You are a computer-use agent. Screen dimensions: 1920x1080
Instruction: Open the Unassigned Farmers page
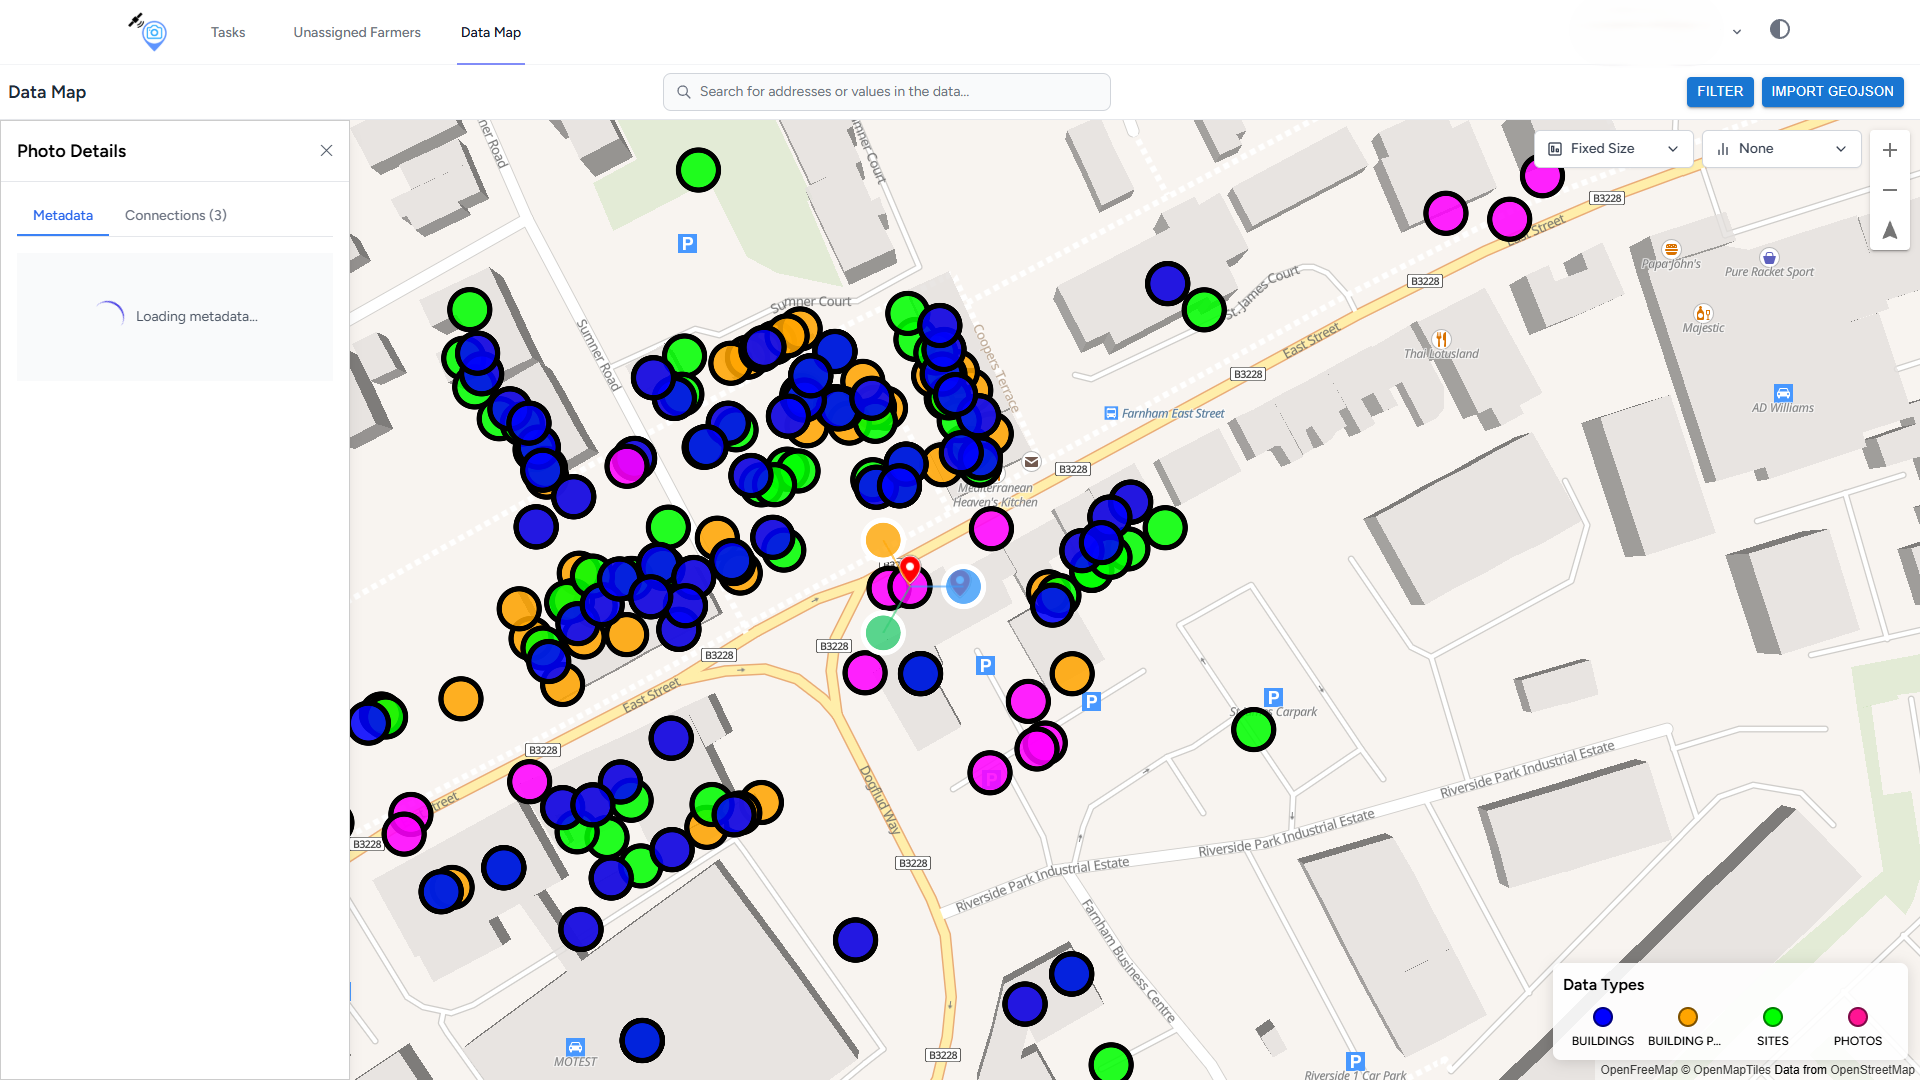tap(357, 32)
